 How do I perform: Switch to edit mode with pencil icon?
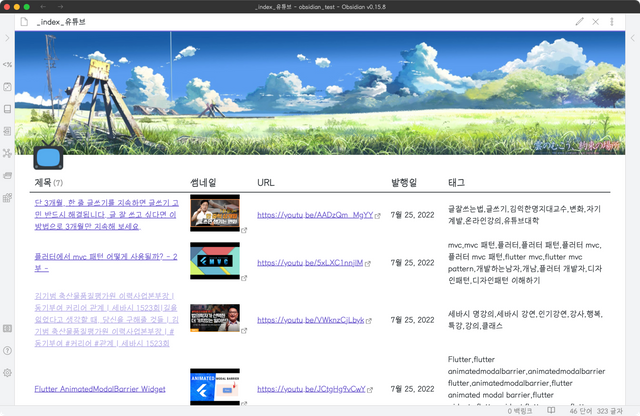(x=580, y=22)
